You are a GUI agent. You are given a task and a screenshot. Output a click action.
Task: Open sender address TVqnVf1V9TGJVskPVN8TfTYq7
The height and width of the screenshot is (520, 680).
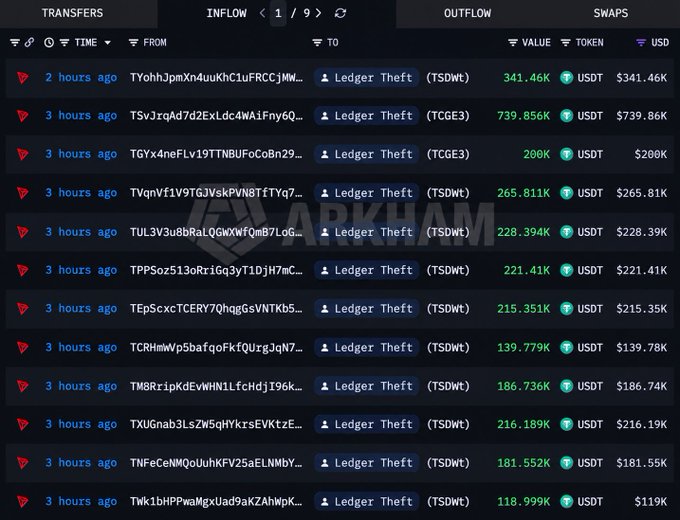pos(216,193)
